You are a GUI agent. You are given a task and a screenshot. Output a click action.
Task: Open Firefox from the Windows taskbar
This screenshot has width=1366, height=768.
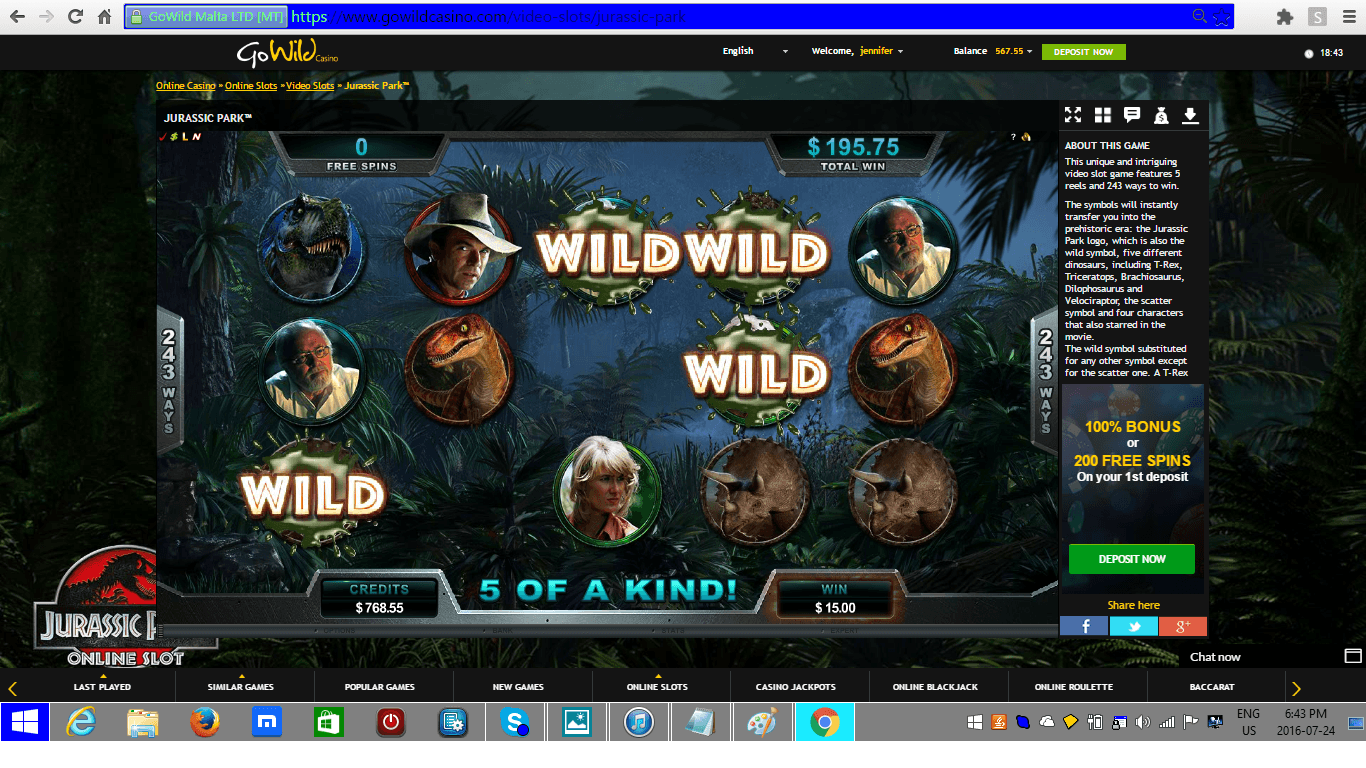(205, 722)
